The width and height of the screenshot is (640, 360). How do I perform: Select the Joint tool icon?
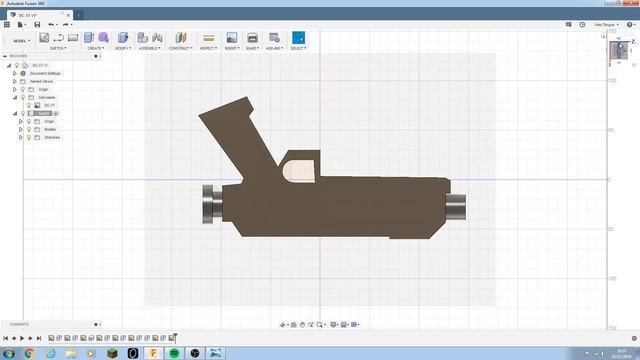pyautogui.click(x=157, y=38)
